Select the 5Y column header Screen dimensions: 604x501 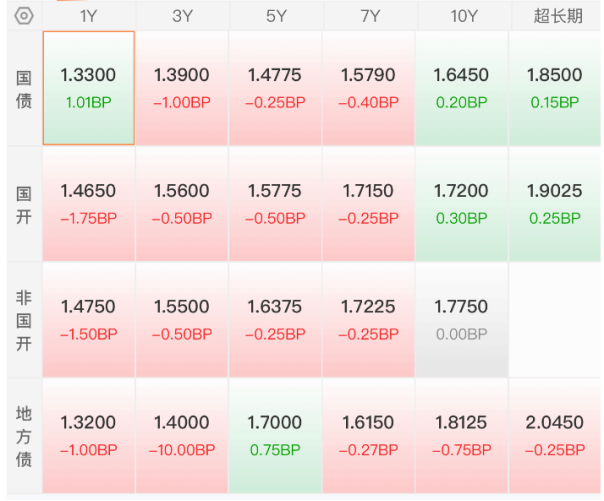click(x=276, y=16)
